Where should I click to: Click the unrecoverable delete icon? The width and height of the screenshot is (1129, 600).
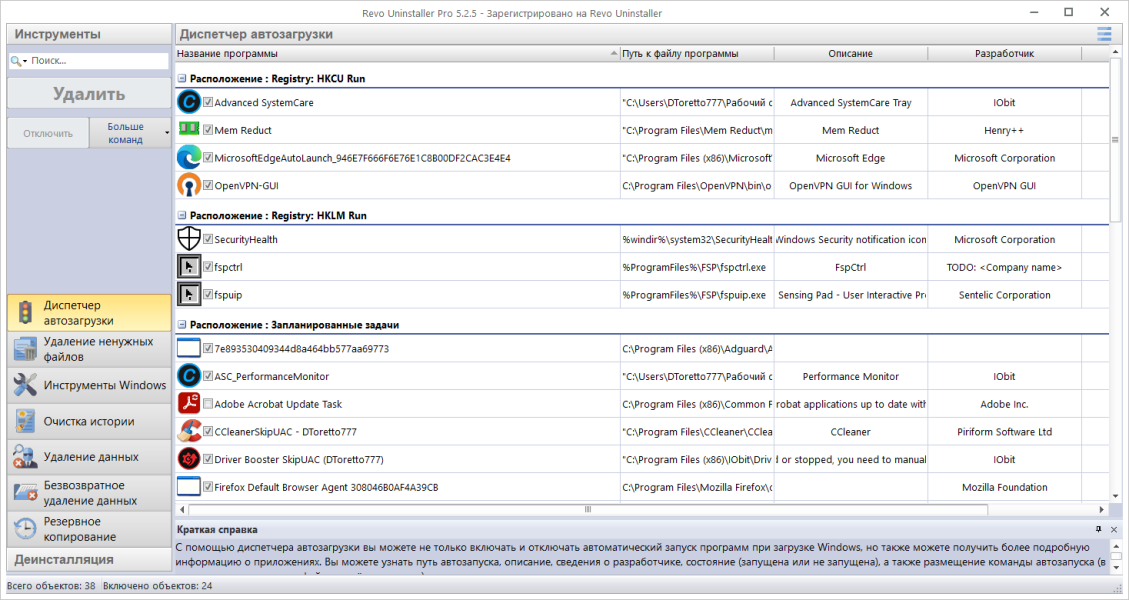[x=25, y=493]
